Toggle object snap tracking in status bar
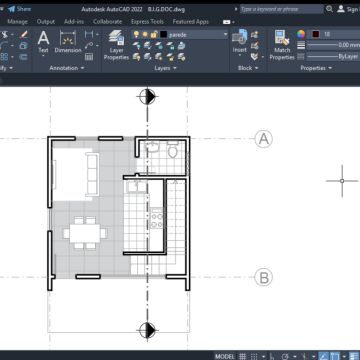This screenshot has width=360, height=360. [x=322, y=356]
